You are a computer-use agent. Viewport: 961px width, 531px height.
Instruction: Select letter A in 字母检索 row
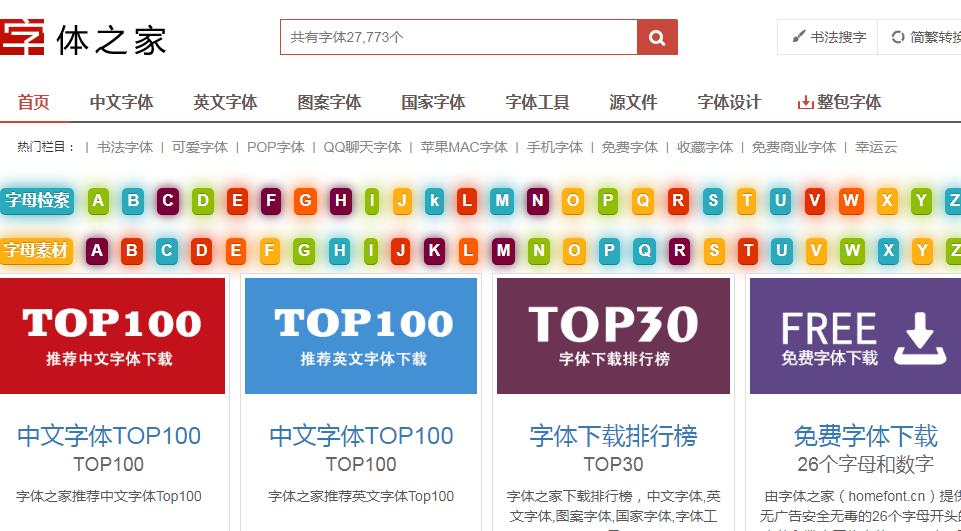98,201
